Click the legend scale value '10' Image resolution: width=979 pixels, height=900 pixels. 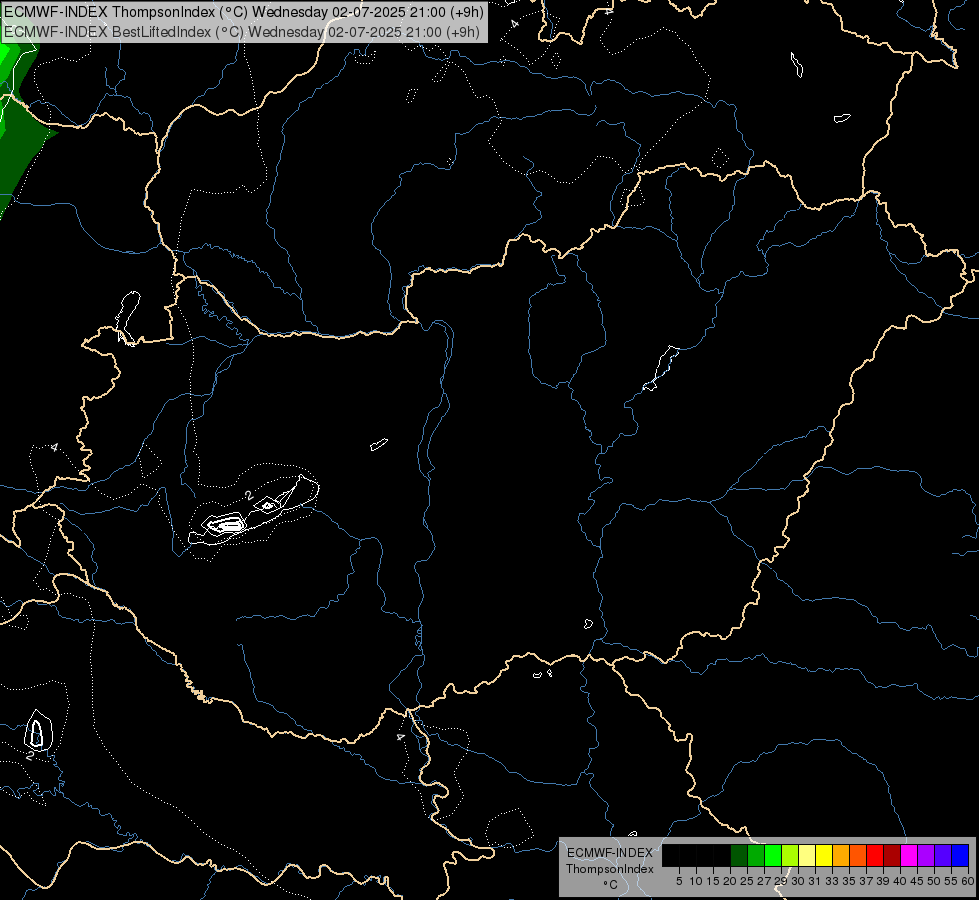click(696, 881)
